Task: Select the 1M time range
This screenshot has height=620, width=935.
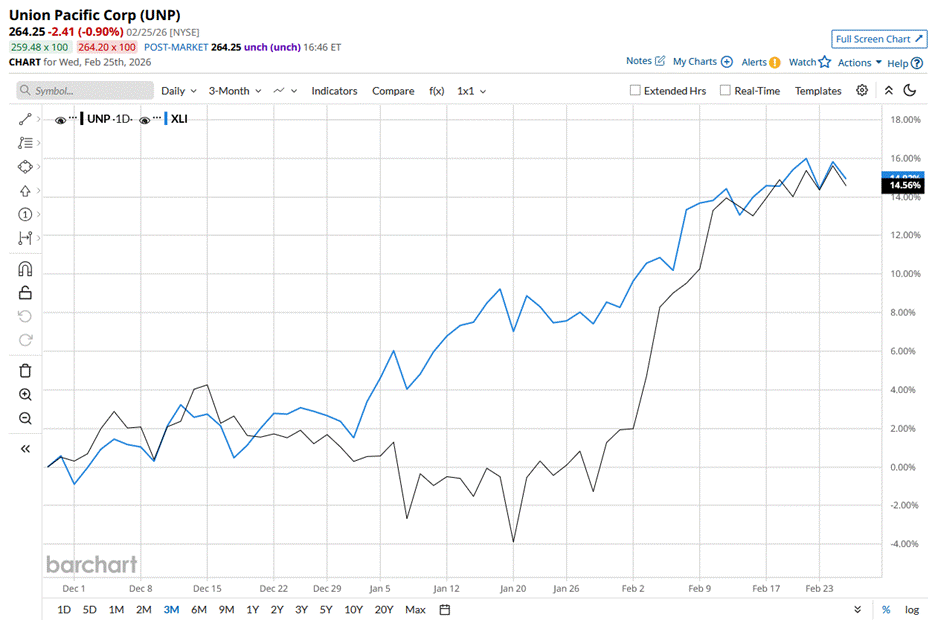Action: click(116, 609)
